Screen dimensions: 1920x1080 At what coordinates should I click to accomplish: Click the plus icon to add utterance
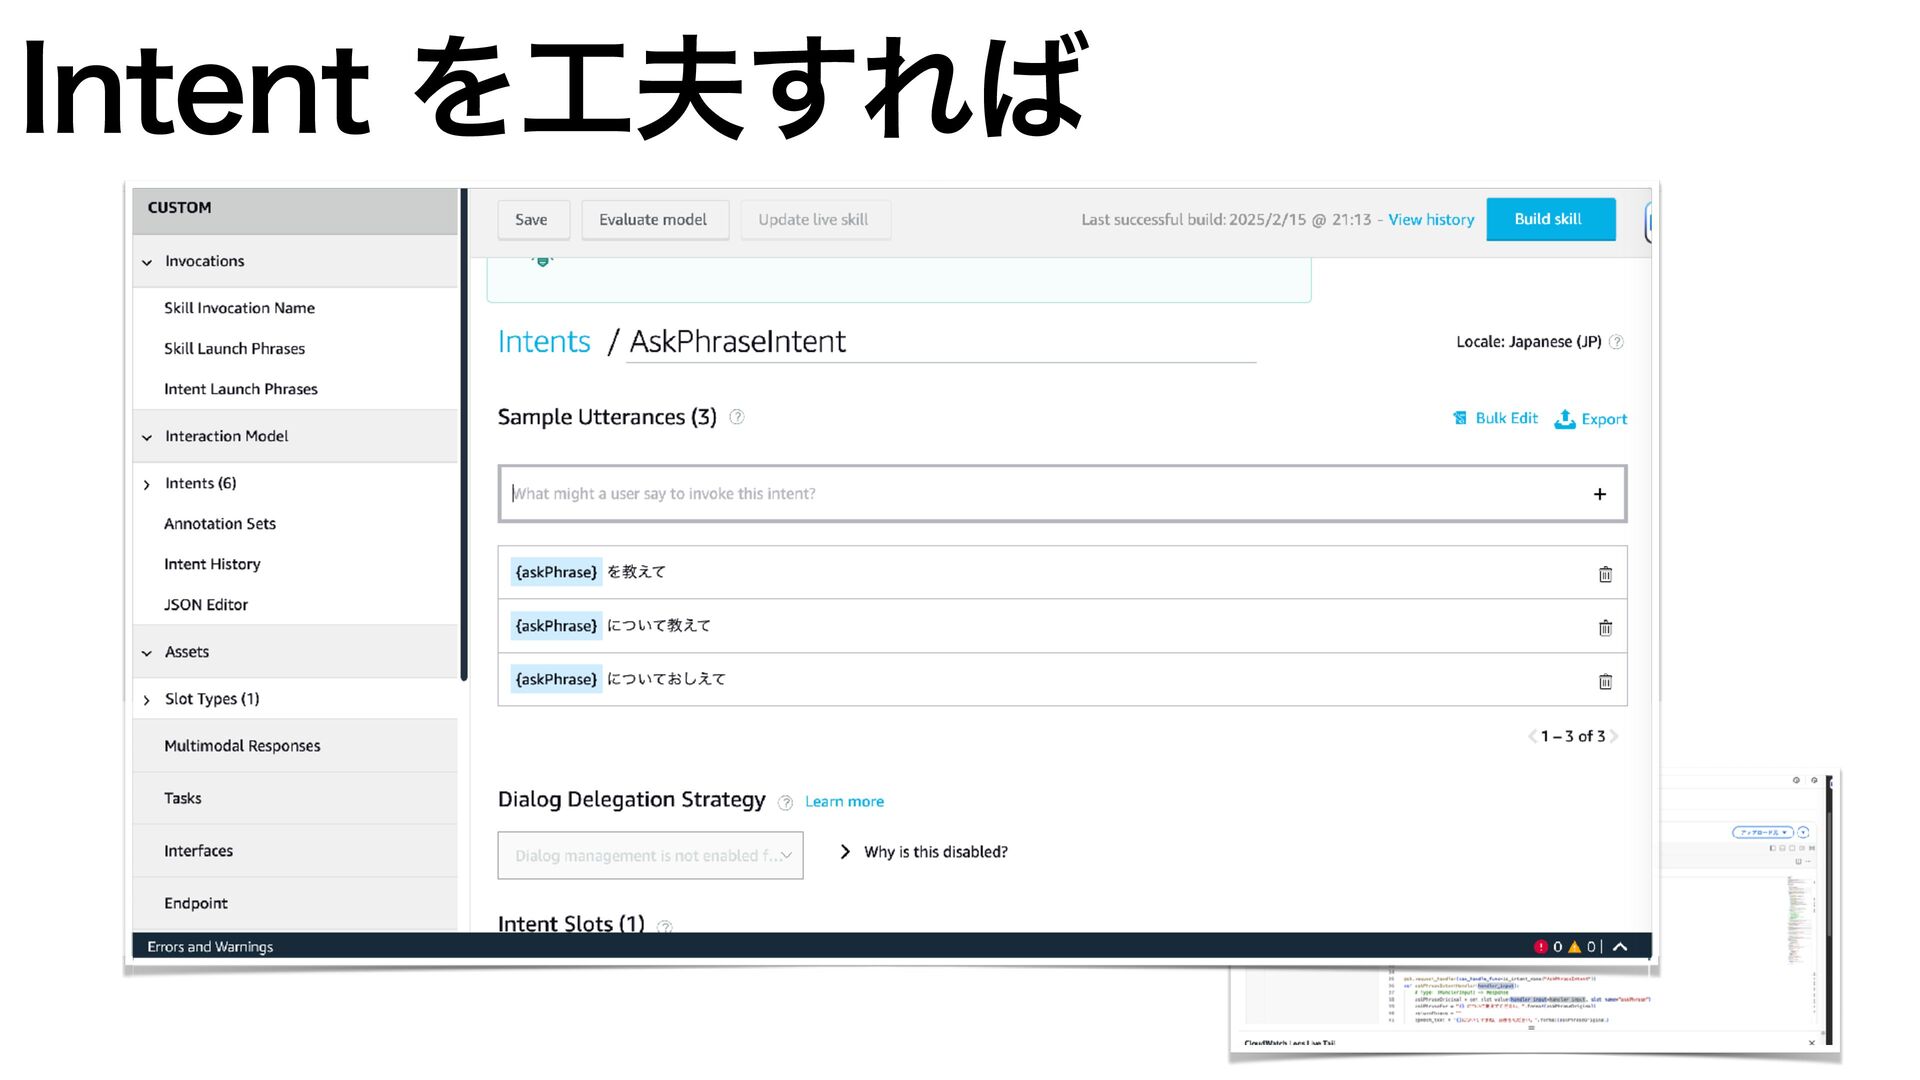point(1600,494)
